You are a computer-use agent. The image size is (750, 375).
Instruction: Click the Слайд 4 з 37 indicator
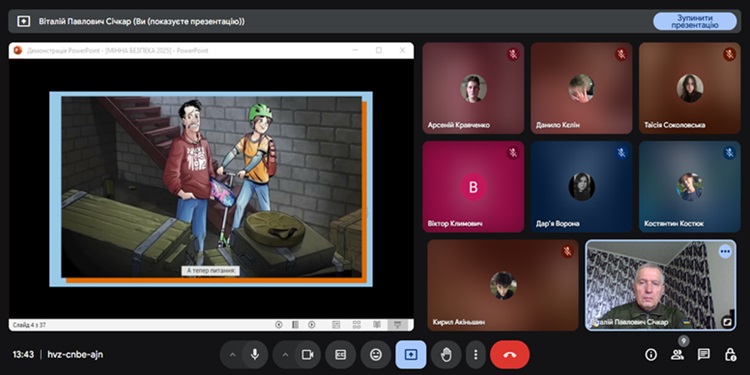tap(30, 325)
